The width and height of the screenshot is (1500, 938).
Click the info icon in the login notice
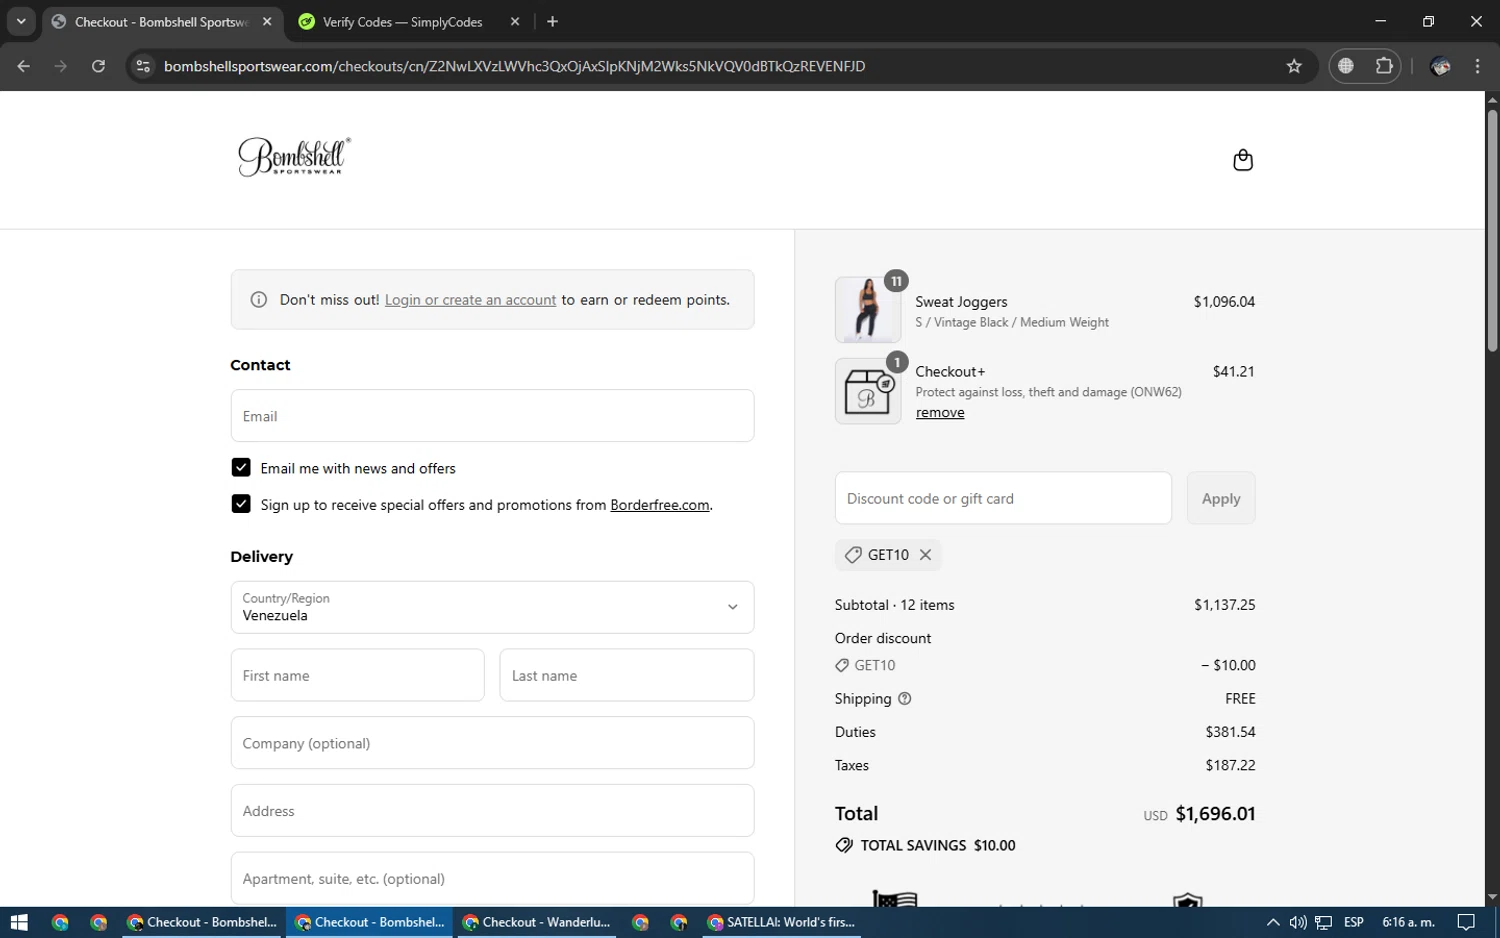259,300
